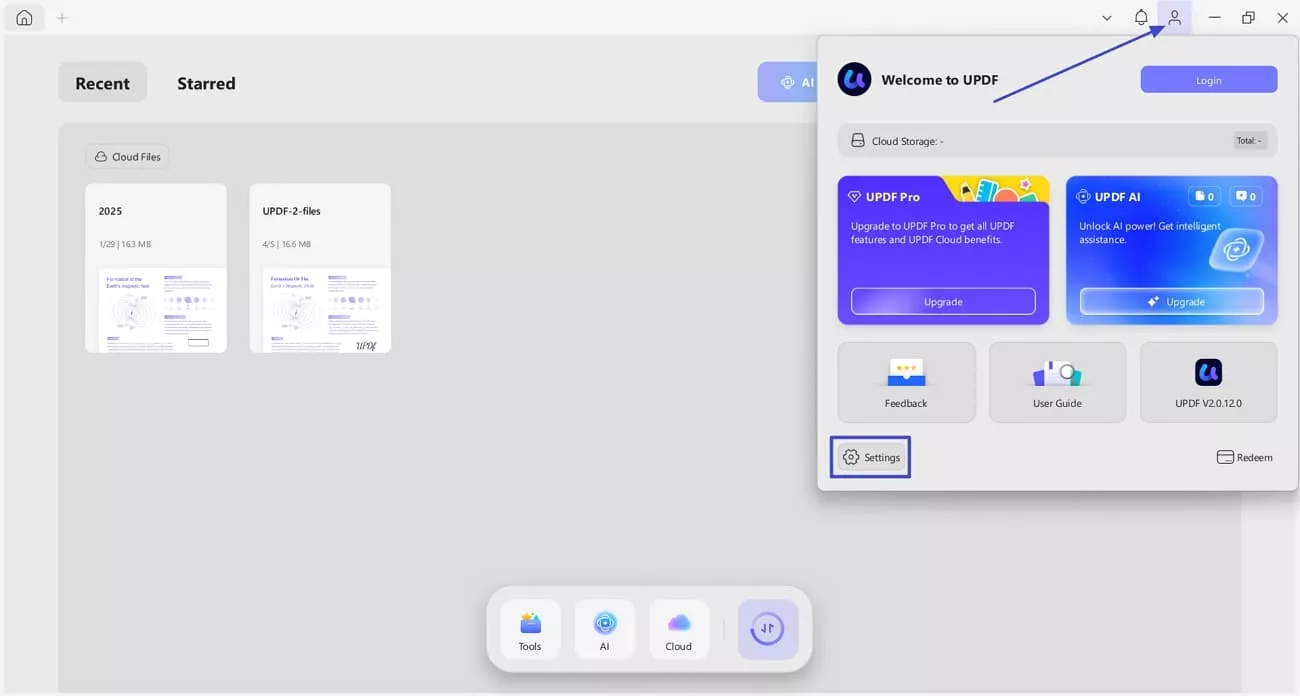Screen dimensions: 1300x696
Task: Click the AI button behind the panel
Action: [x=788, y=82]
